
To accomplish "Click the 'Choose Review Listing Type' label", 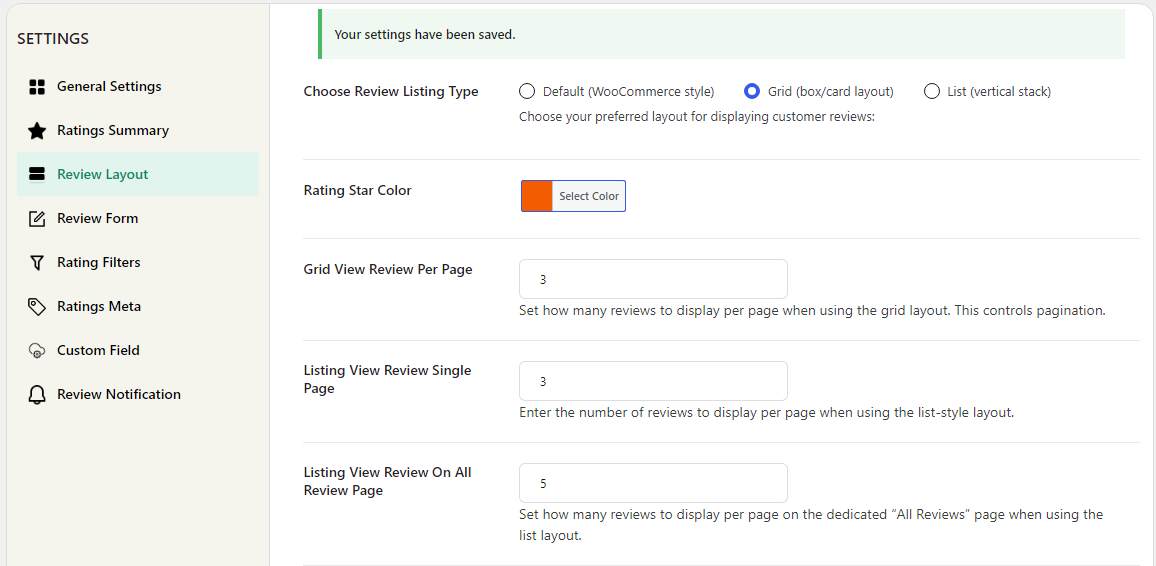I will pyautogui.click(x=391, y=91).
